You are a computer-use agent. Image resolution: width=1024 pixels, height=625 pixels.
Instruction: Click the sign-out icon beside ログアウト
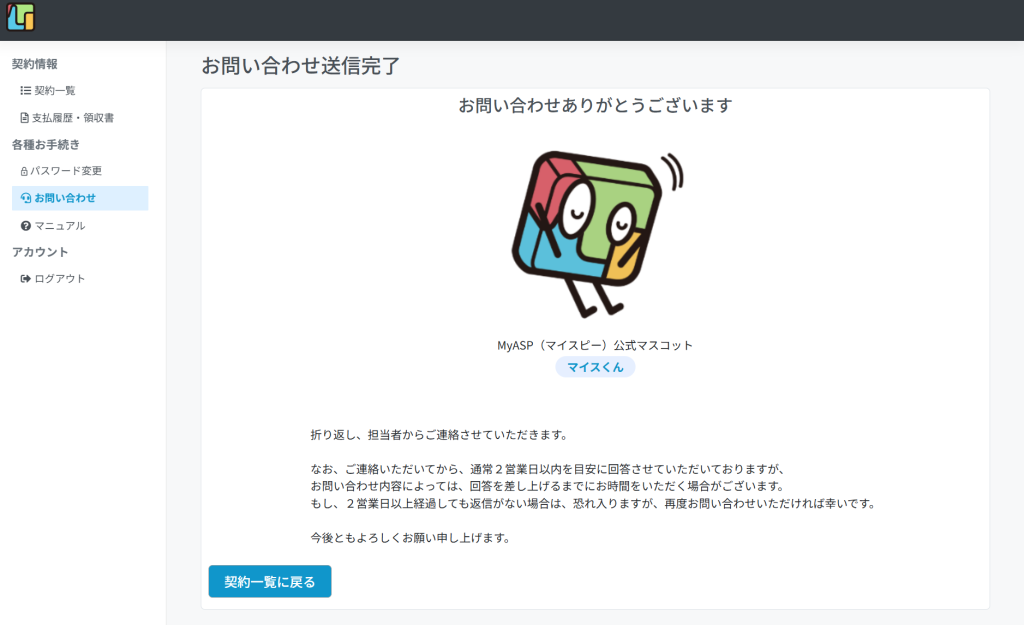pyautogui.click(x=26, y=279)
